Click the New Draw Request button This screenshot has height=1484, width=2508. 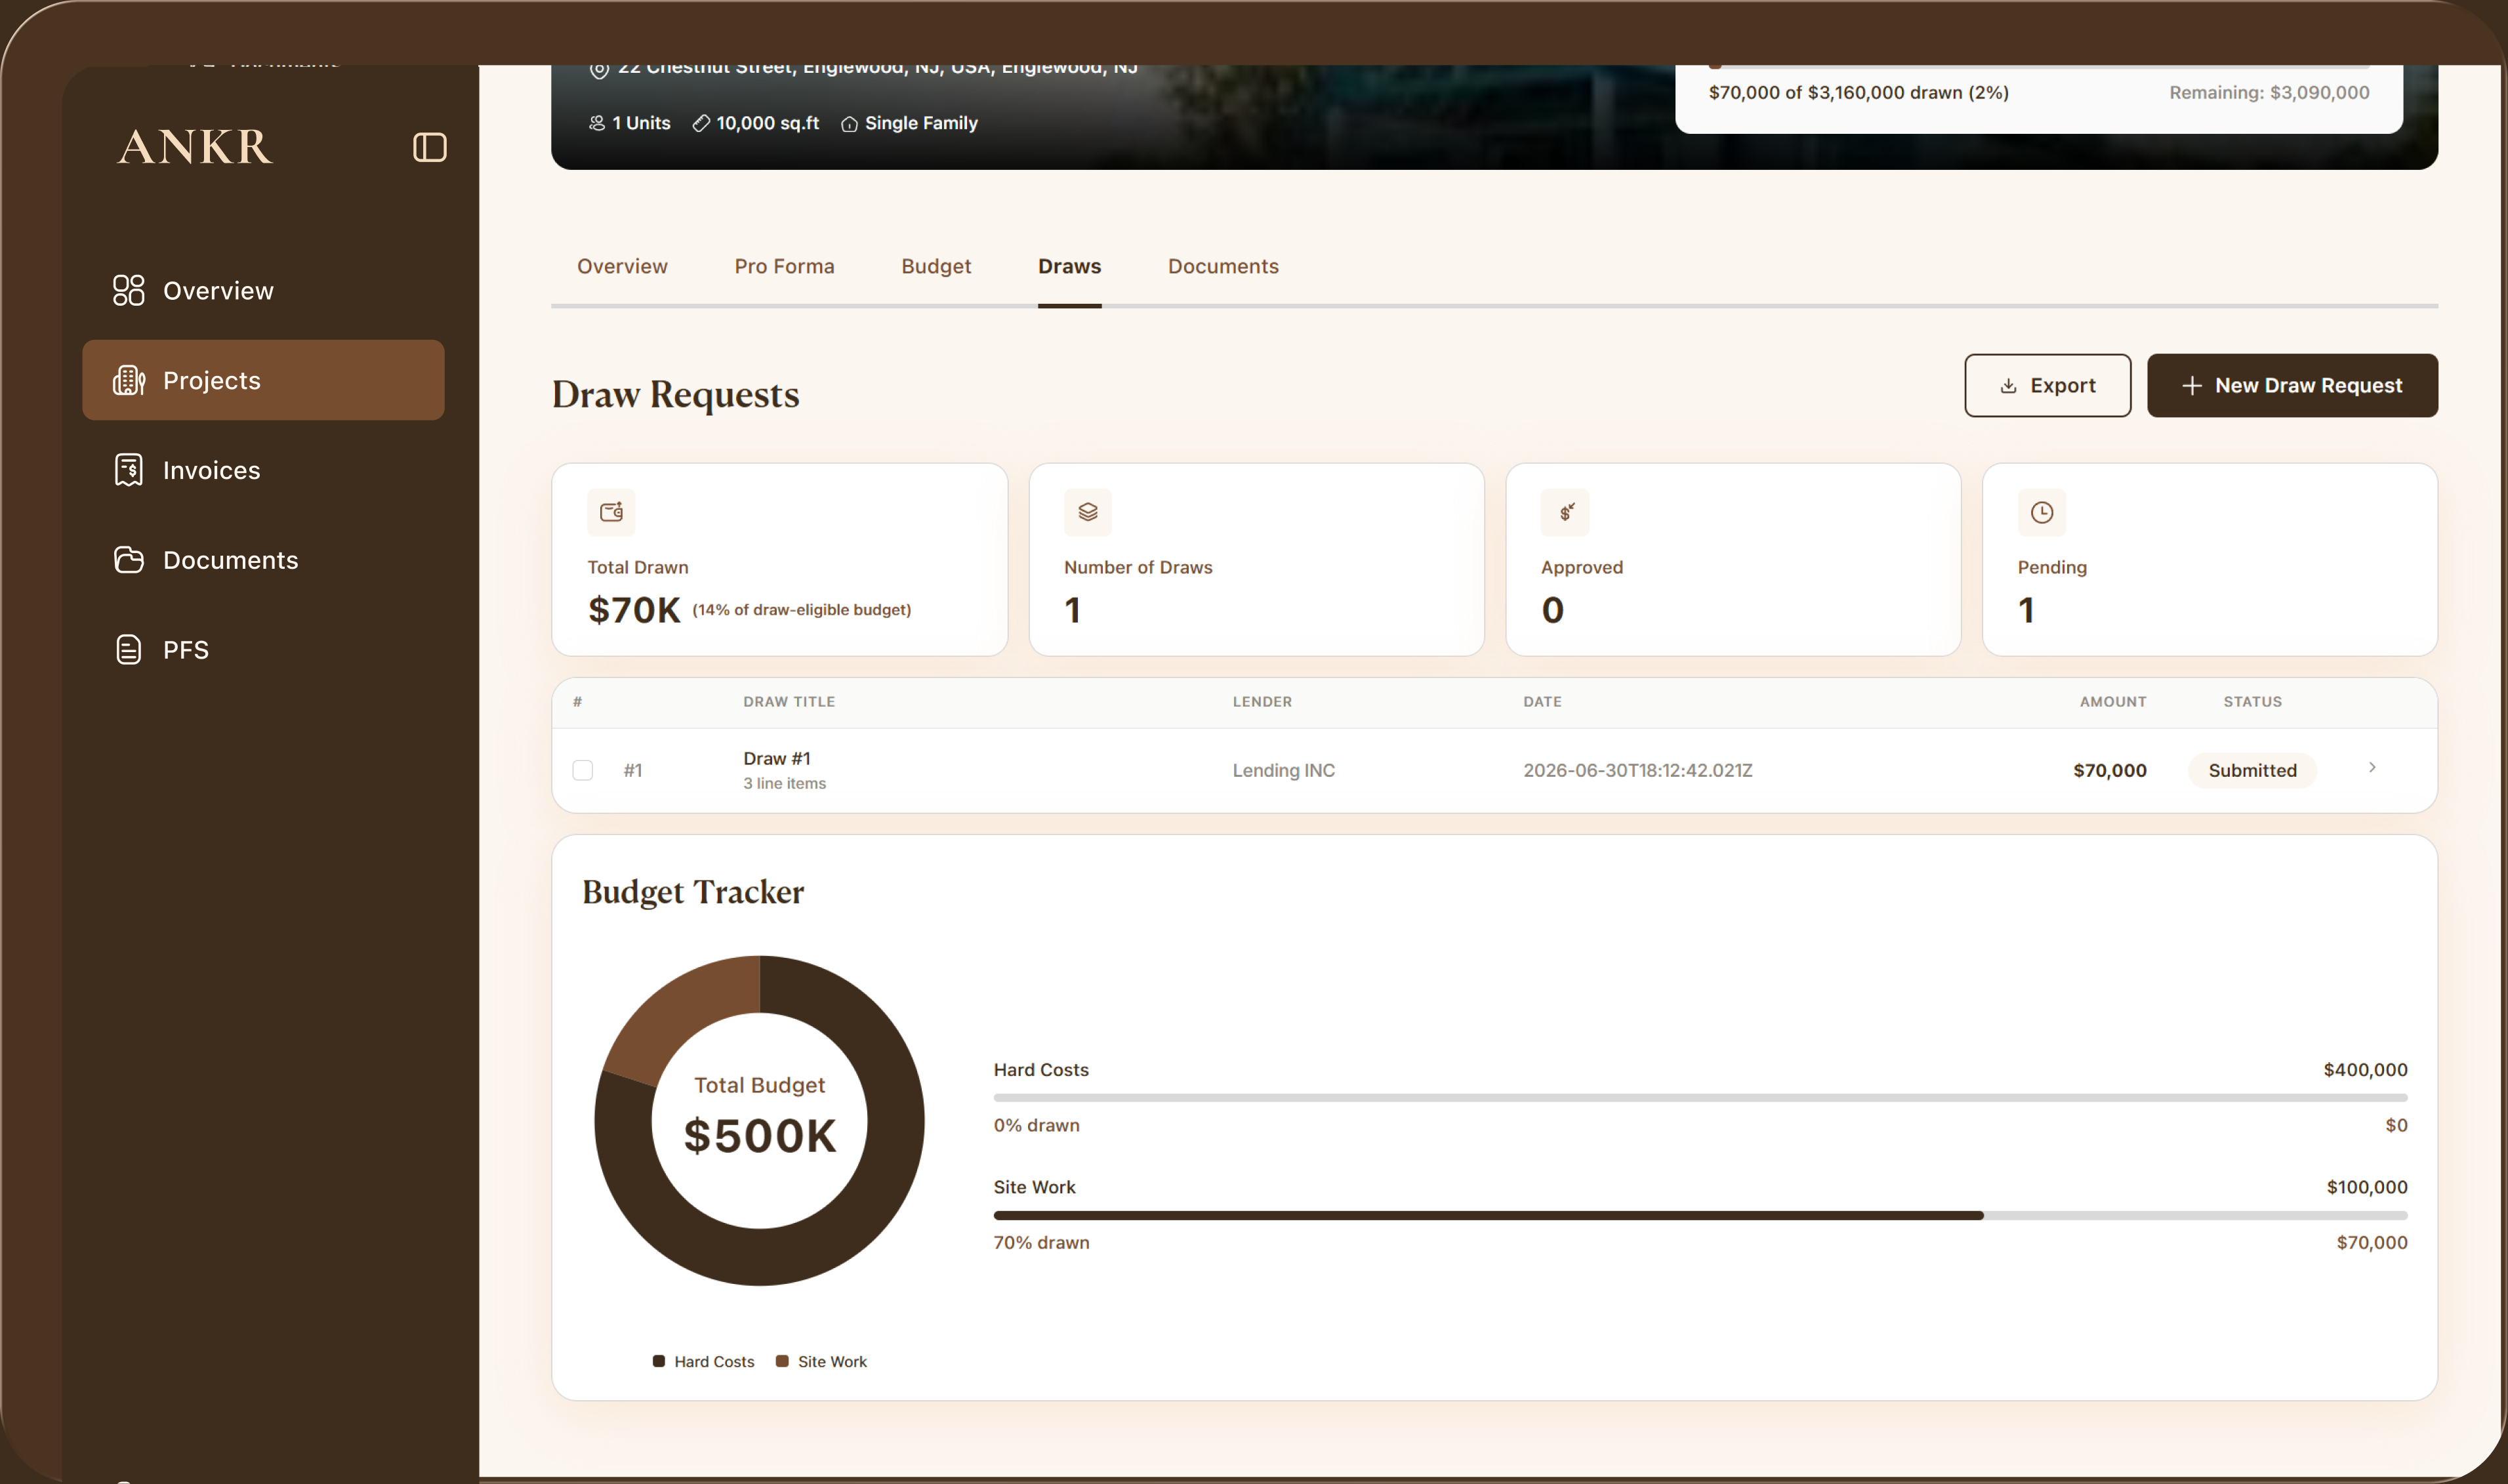click(x=2292, y=386)
